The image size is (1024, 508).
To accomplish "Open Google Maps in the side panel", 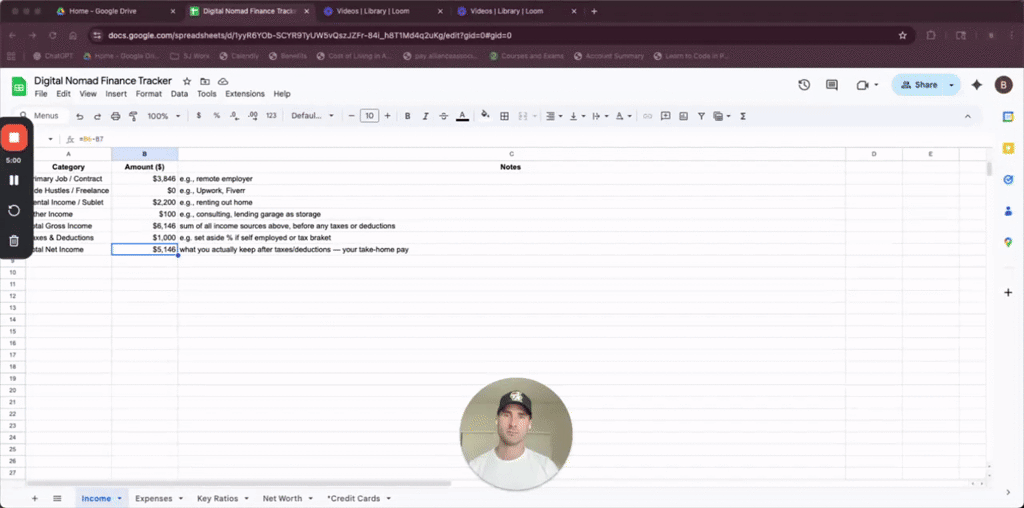I will click(x=1008, y=242).
